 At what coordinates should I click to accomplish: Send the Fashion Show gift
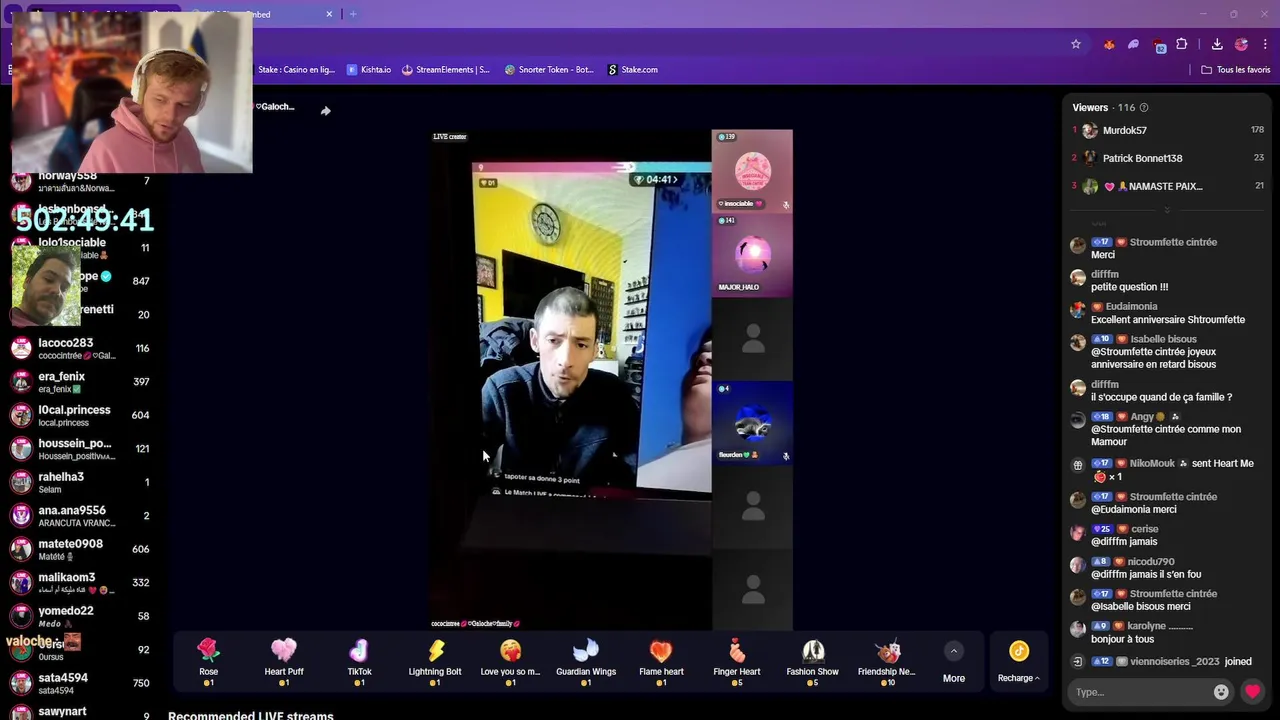click(812, 662)
